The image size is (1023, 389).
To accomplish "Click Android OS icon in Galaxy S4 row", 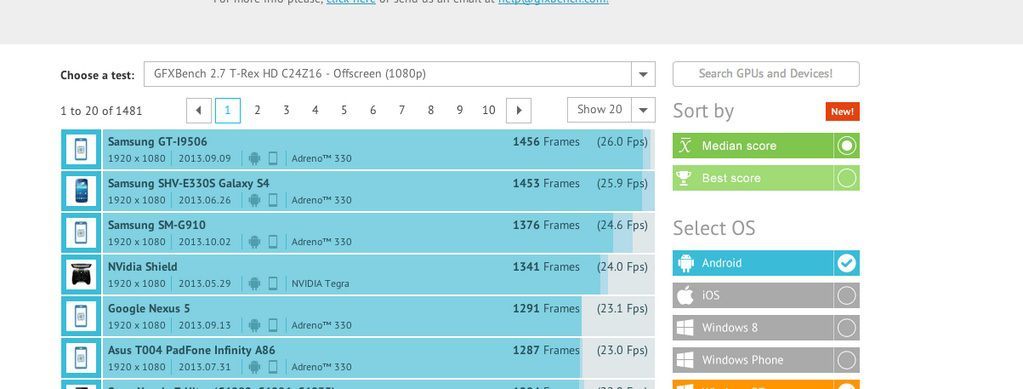I will [x=254, y=200].
